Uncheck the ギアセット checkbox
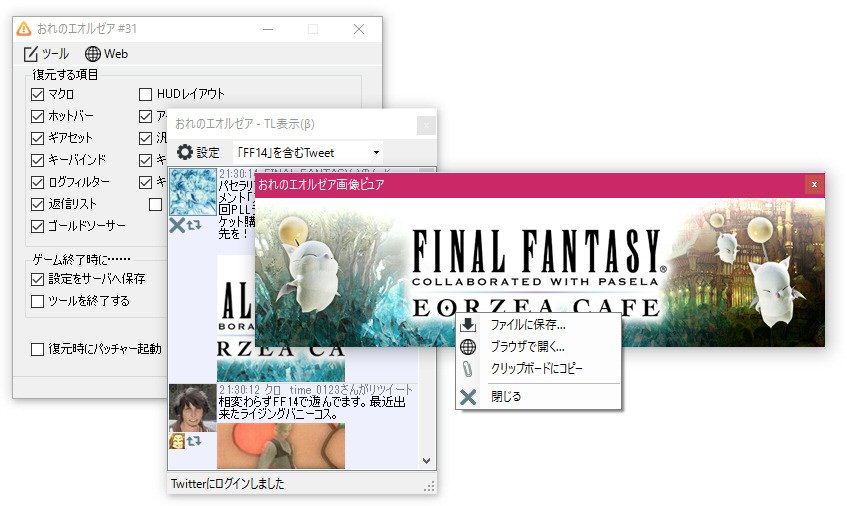This screenshot has width=847, height=506. click(x=37, y=138)
